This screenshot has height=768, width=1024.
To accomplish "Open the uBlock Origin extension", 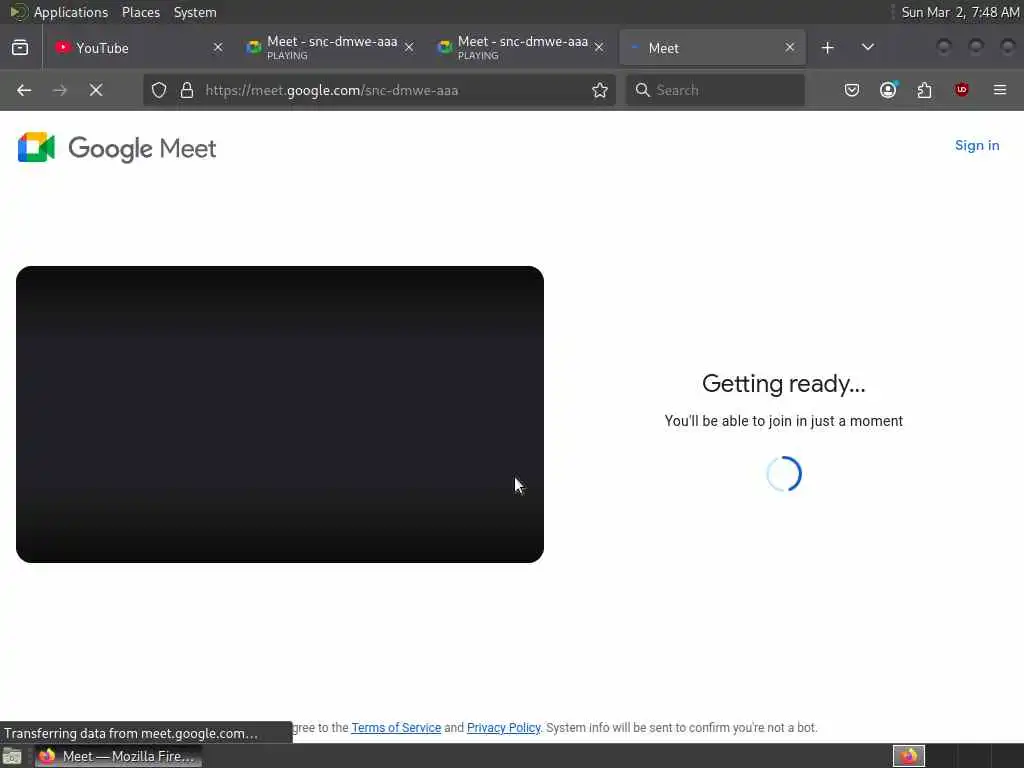I will (x=961, y=90).
